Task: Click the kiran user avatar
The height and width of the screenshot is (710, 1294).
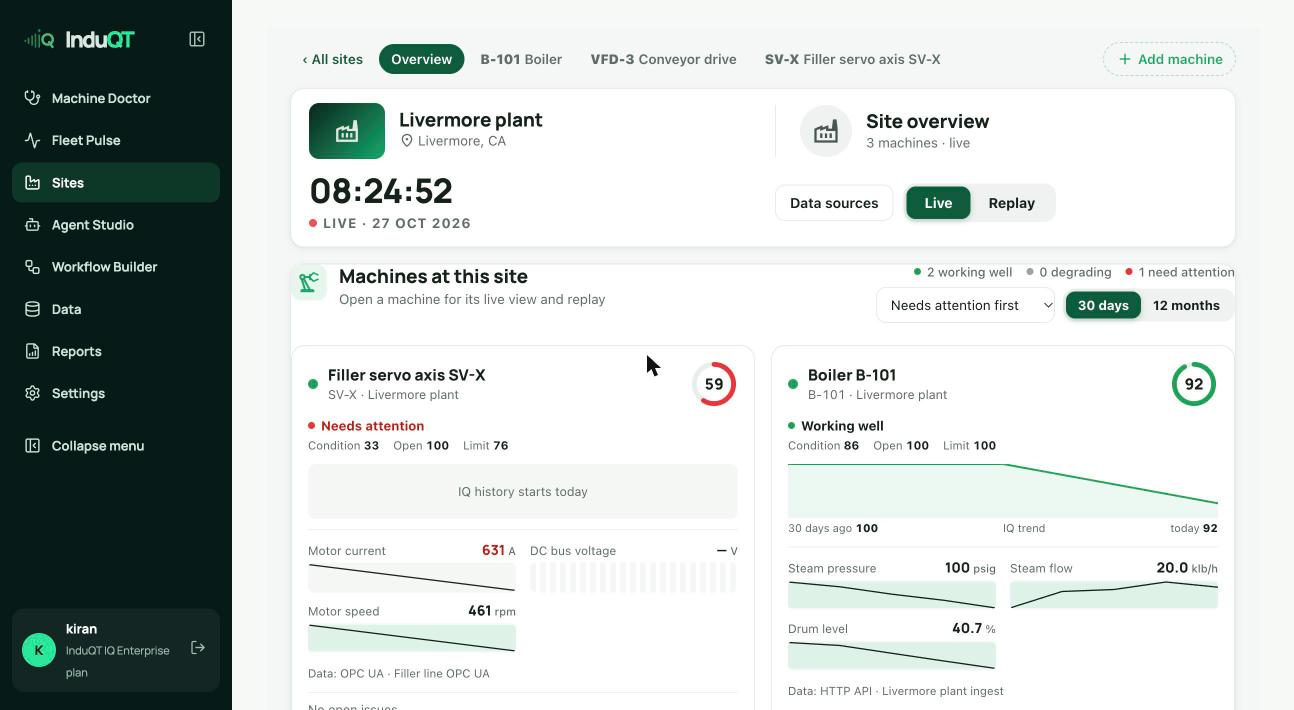Action: [x=39, y=650]
